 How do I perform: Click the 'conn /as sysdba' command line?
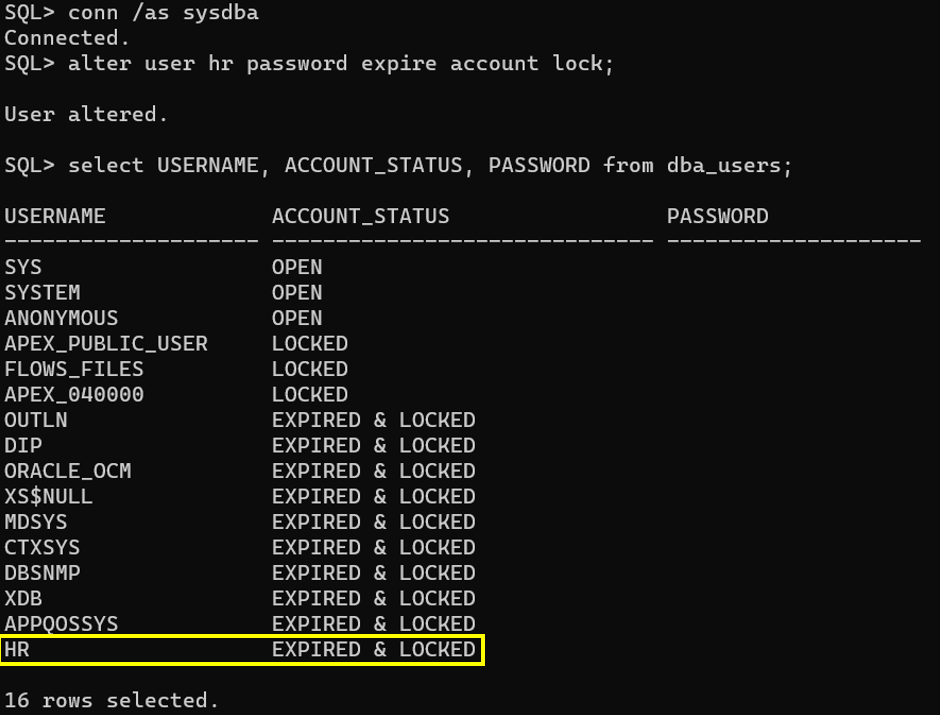click(x=131, y=13)
